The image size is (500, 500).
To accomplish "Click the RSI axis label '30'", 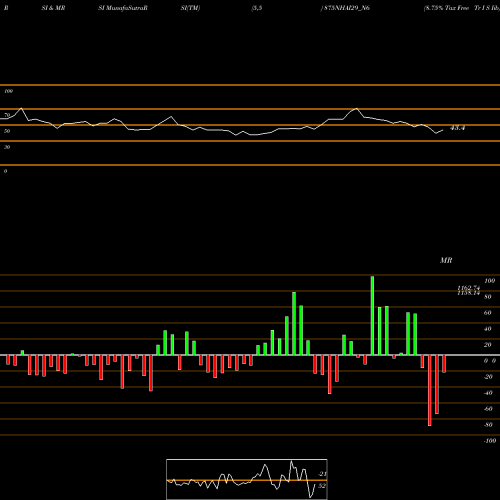I will coord(7,147).
